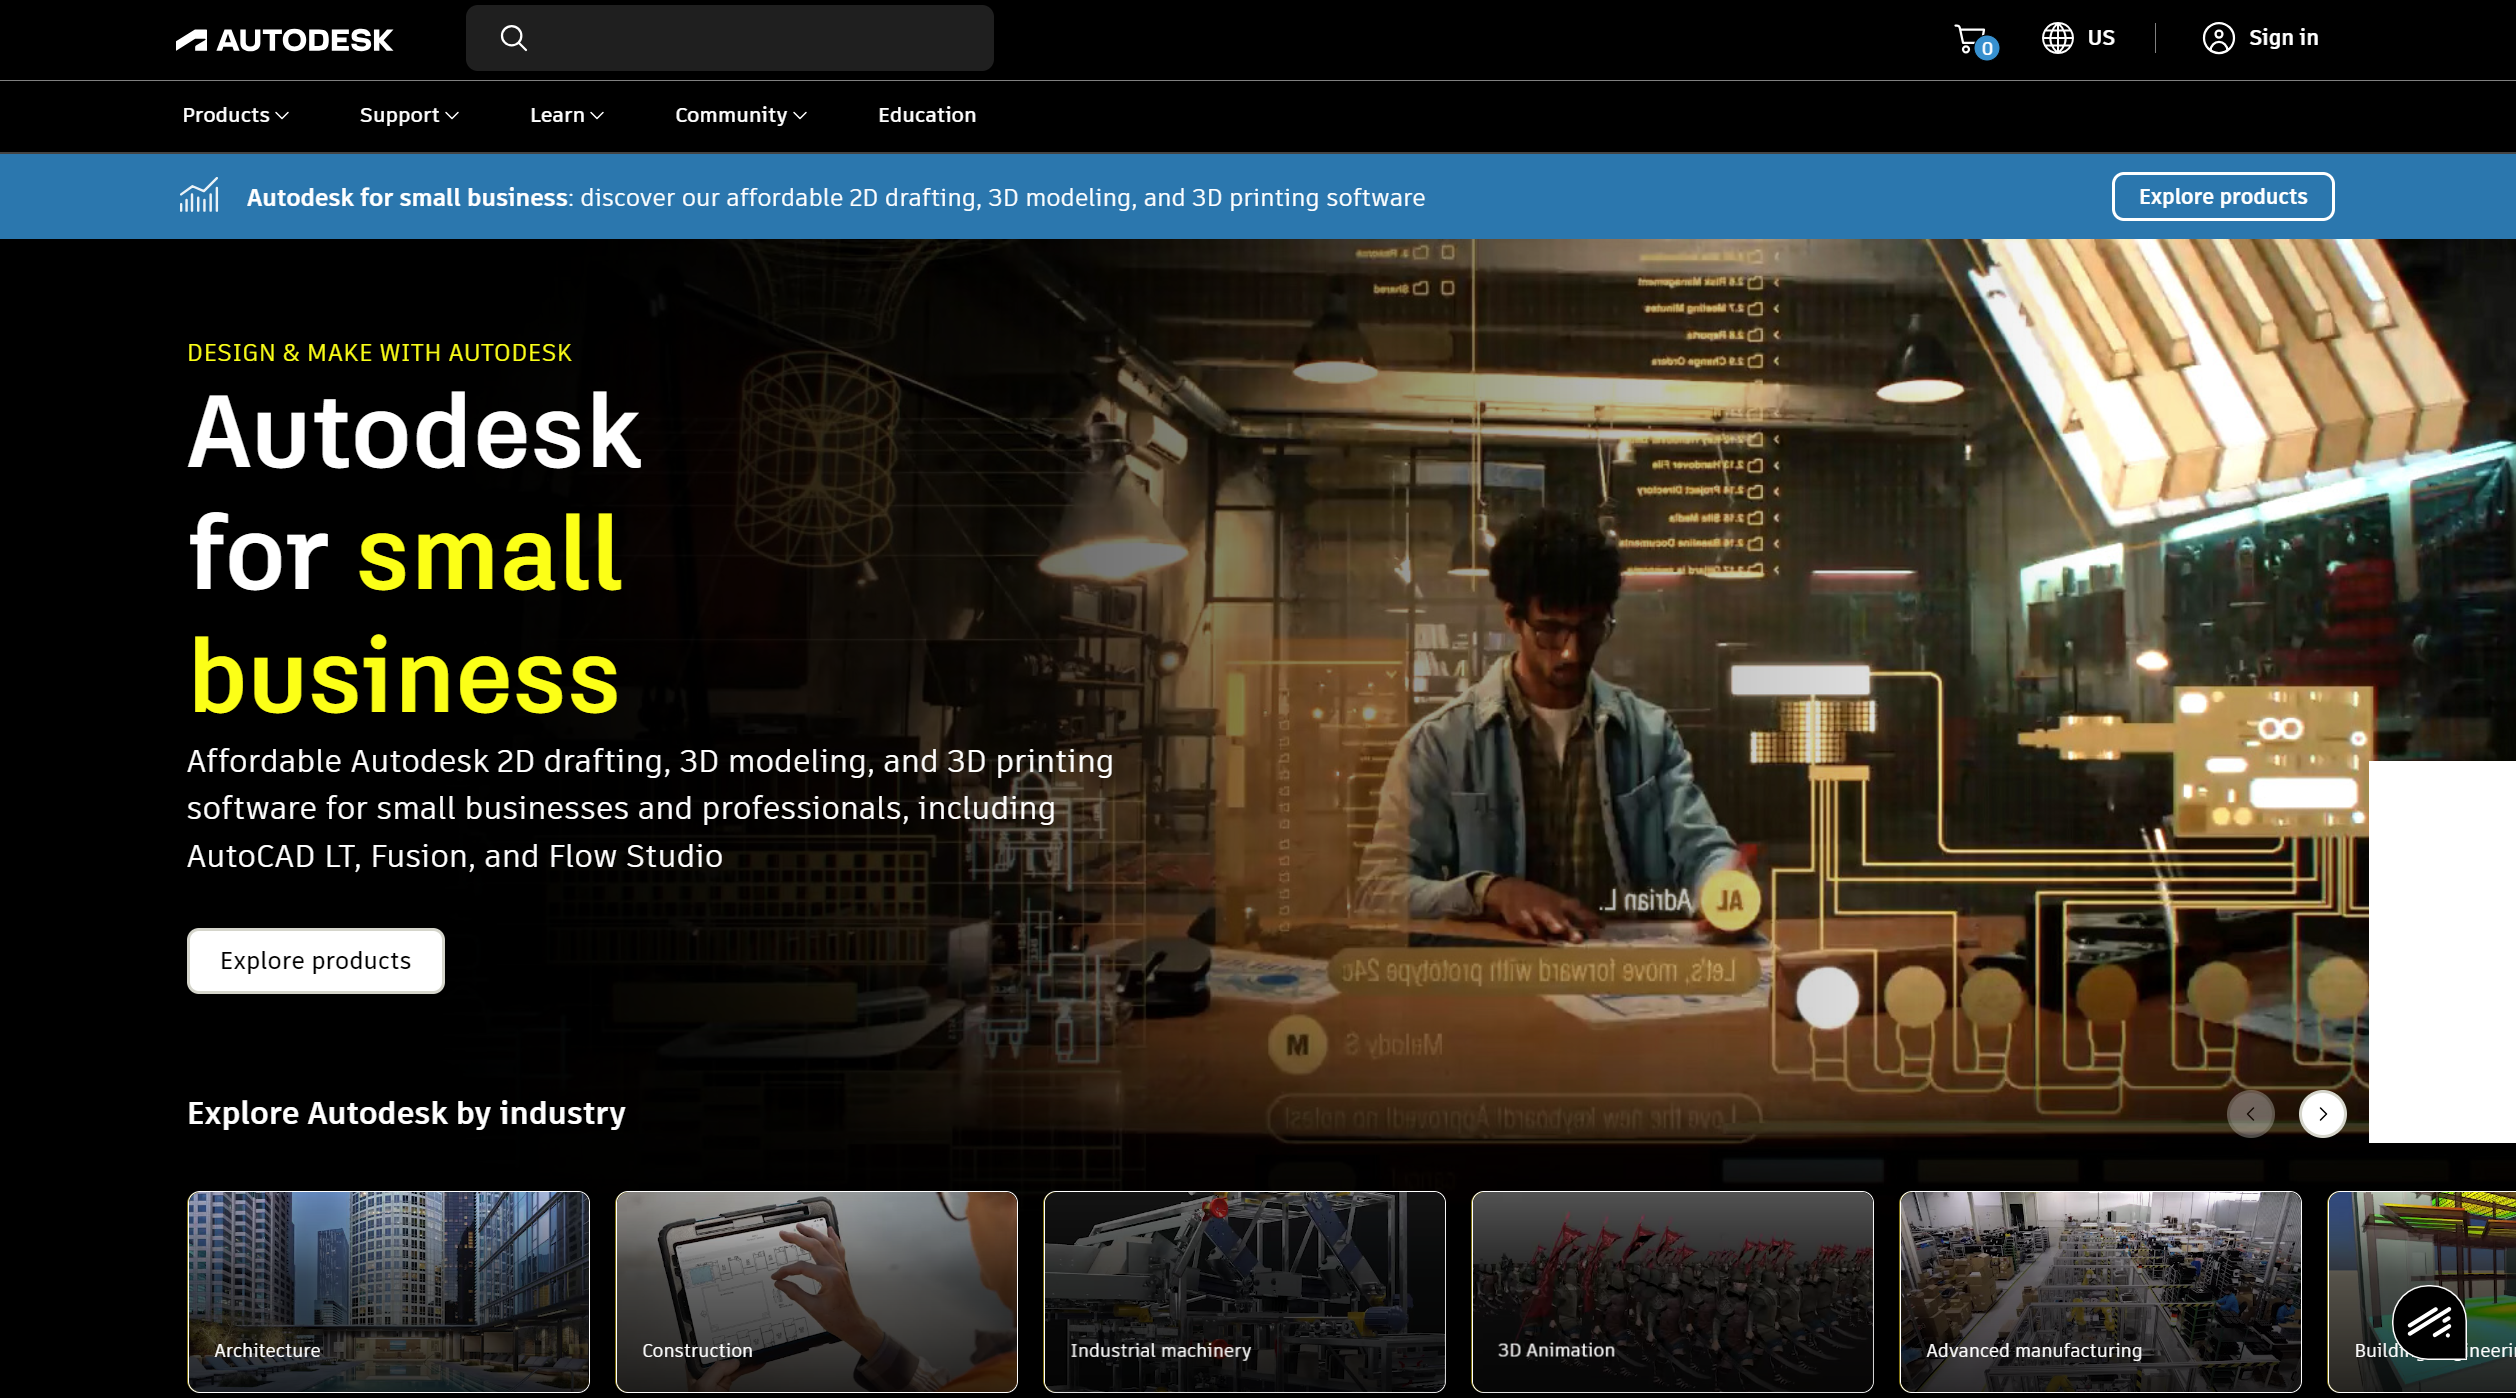This screenshot has width=2516, height=1398.
Task: Click Explore products in the blue banner
Action: (2223, 196)
